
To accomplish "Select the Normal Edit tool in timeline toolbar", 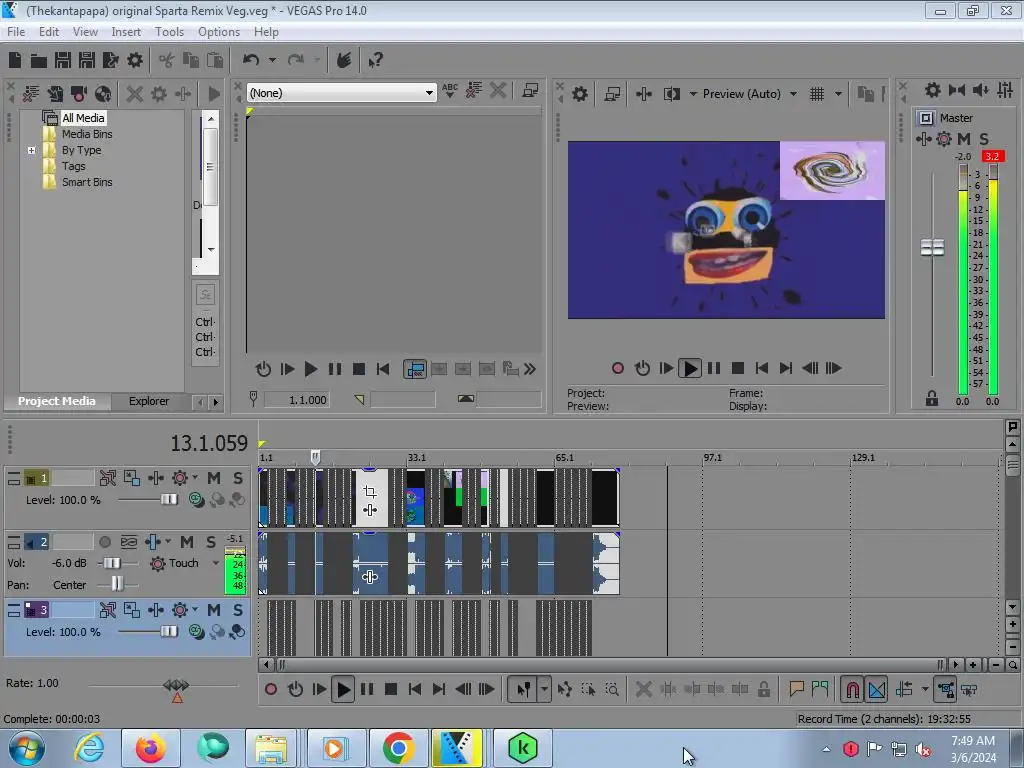I will [524, 689].
